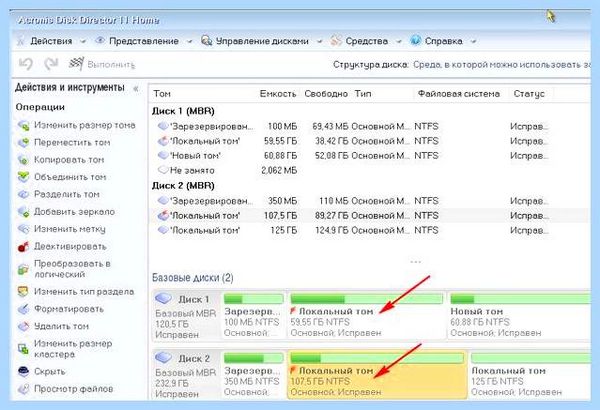Viewport: 600px width, 410px height.
Task: Click Удалить том operation
Action: tap(61, 327)
